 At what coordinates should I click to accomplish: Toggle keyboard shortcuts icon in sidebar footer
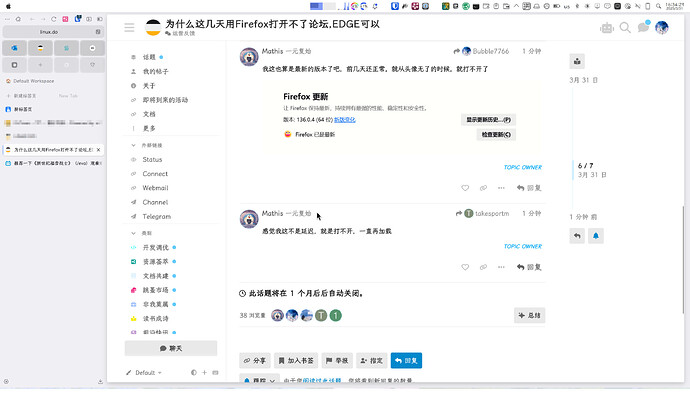pyautogui.click(x=215, y=373)
